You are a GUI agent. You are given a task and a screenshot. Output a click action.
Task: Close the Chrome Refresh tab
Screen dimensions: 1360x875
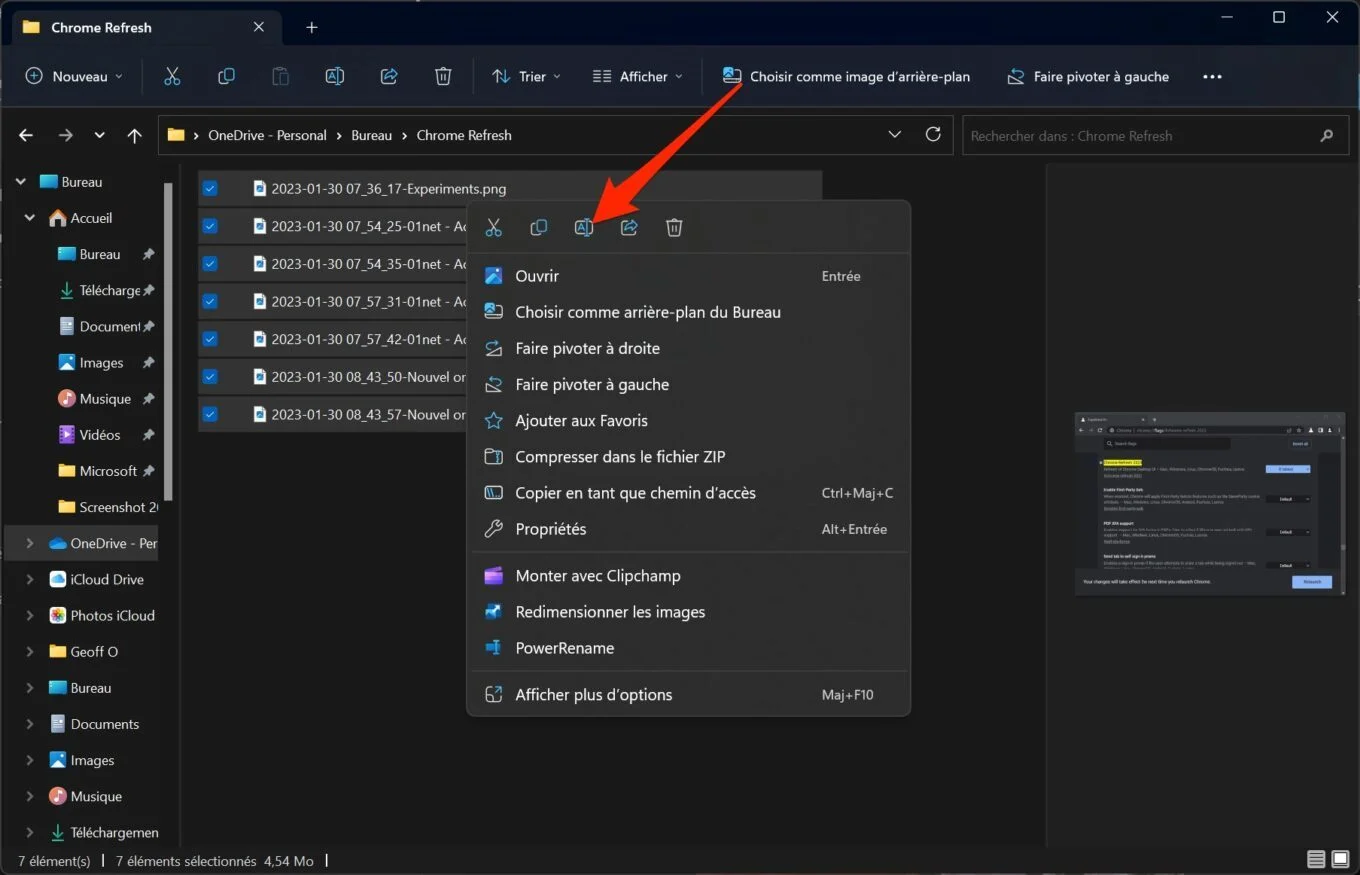coord(259,27)
